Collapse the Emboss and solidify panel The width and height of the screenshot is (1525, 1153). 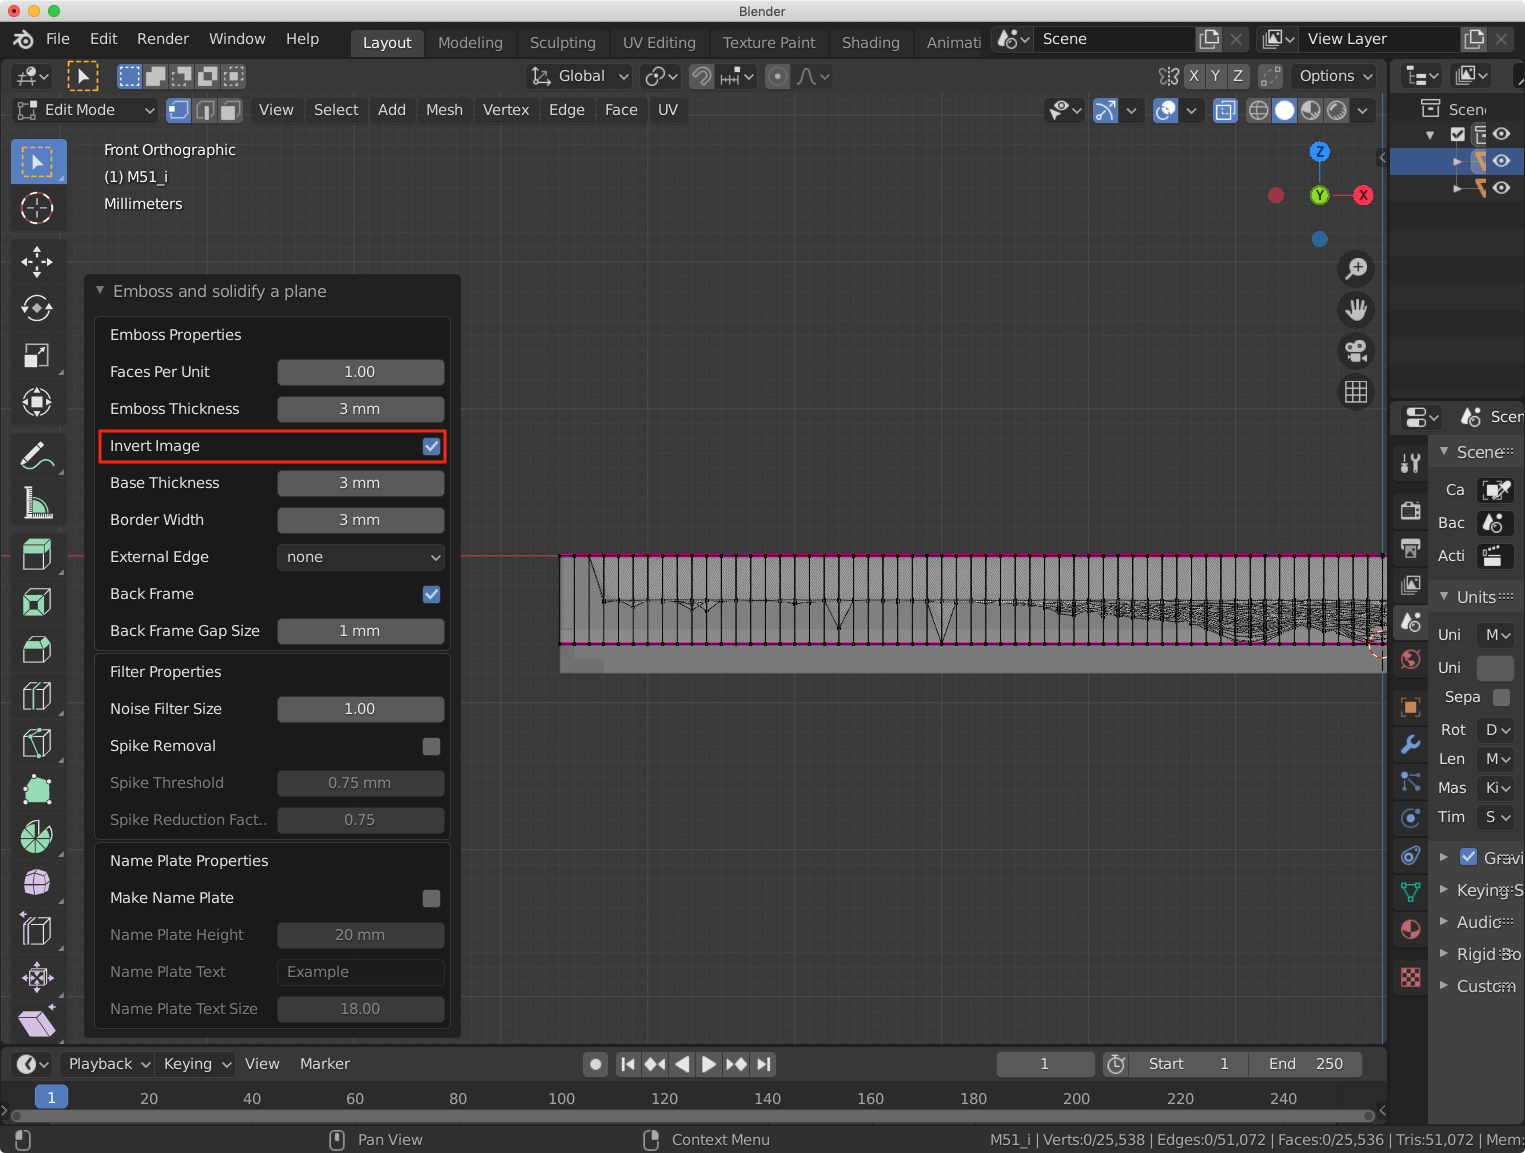click(x=100, y=291)
